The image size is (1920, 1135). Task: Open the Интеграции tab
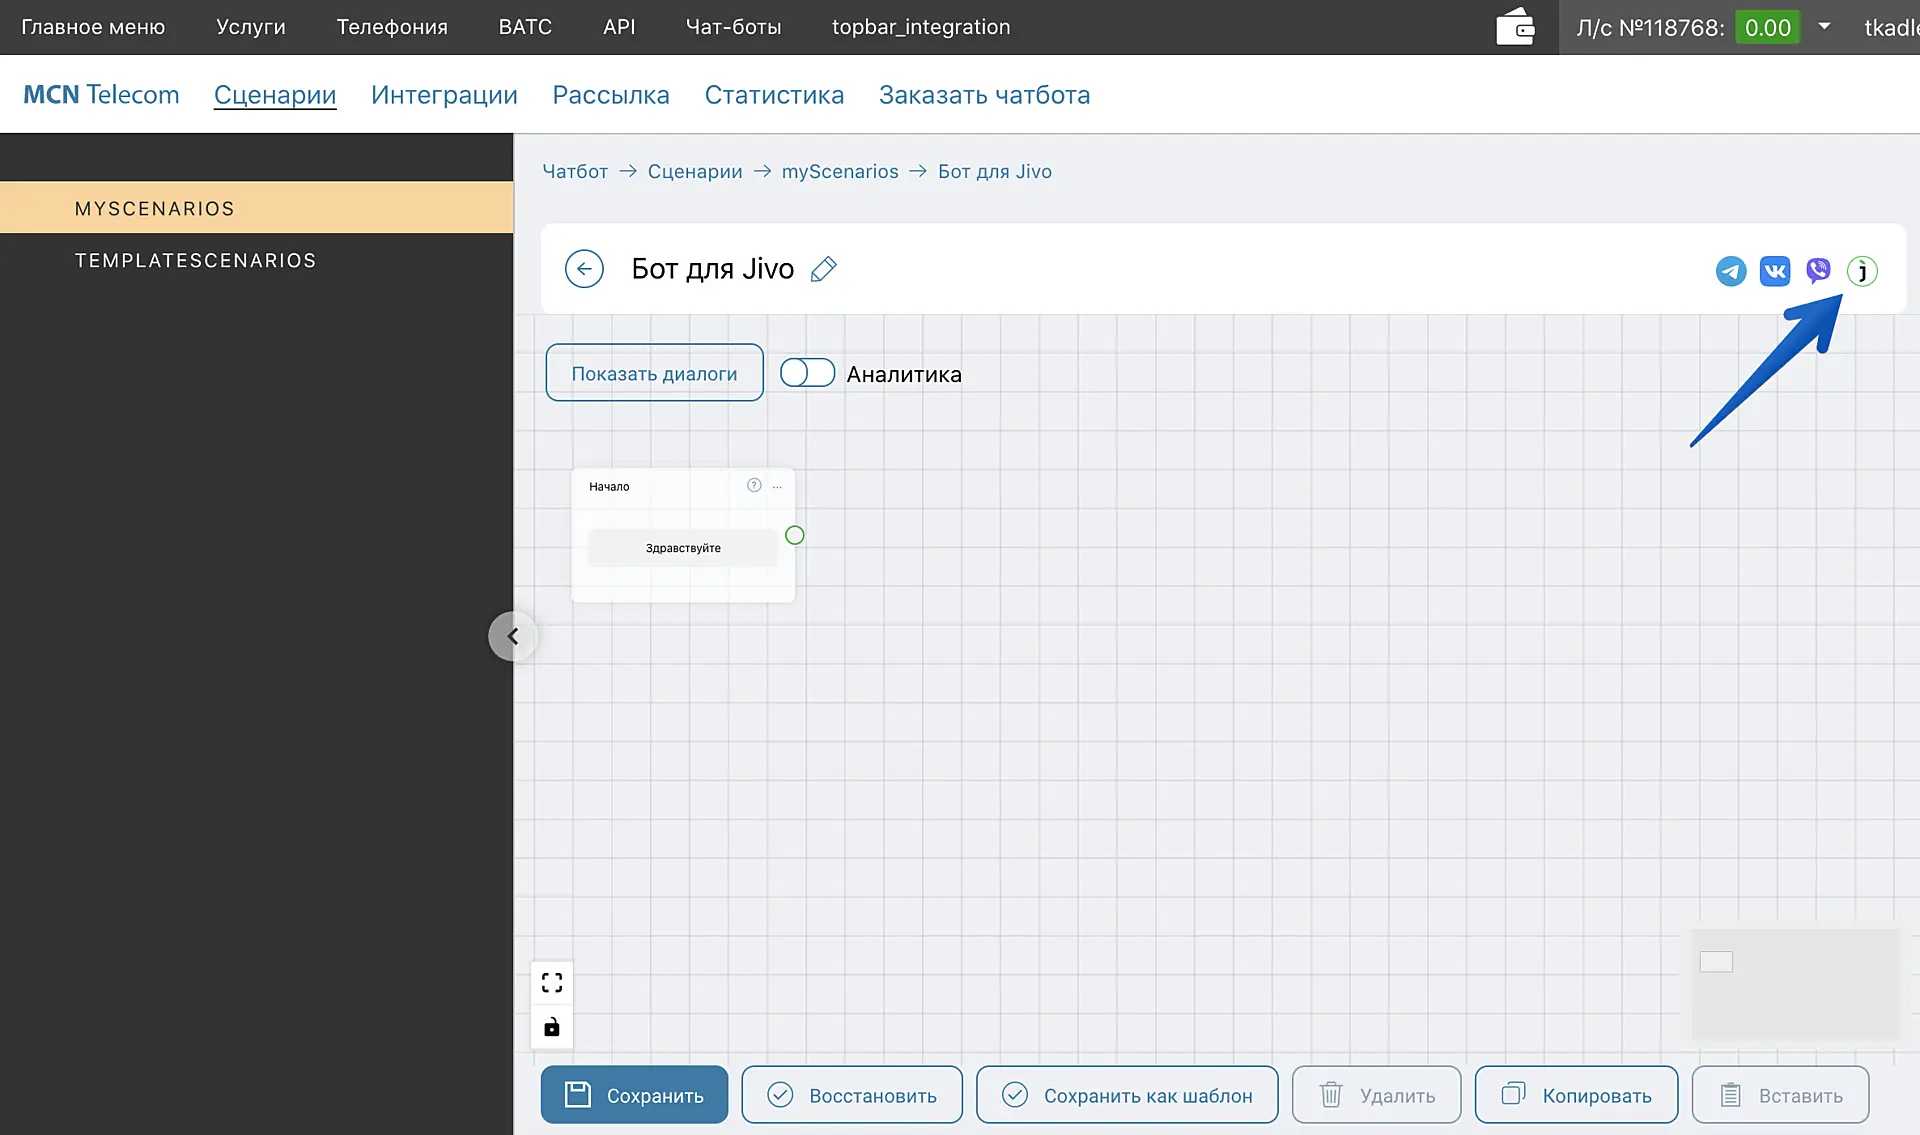[444, 95]
